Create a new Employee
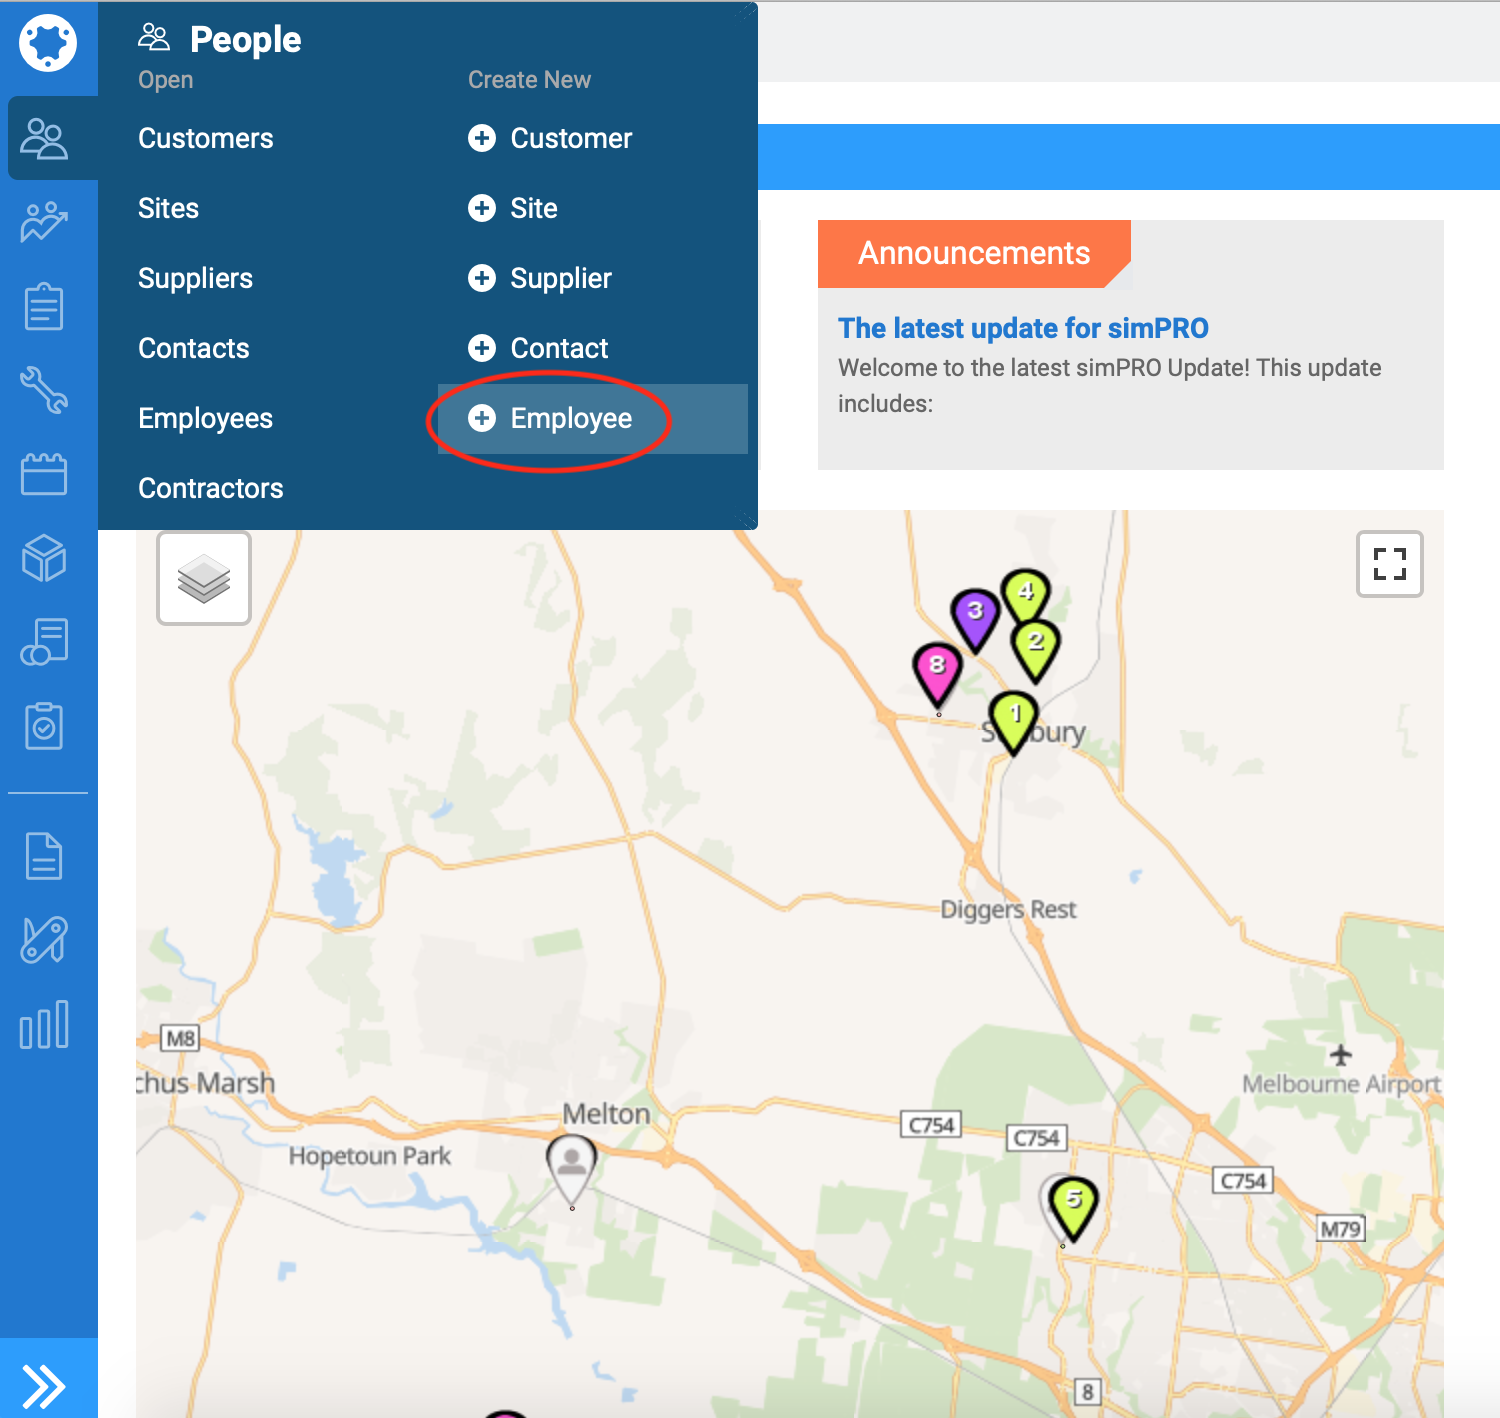This screenshot has width=1500, height=1418. 570,419
